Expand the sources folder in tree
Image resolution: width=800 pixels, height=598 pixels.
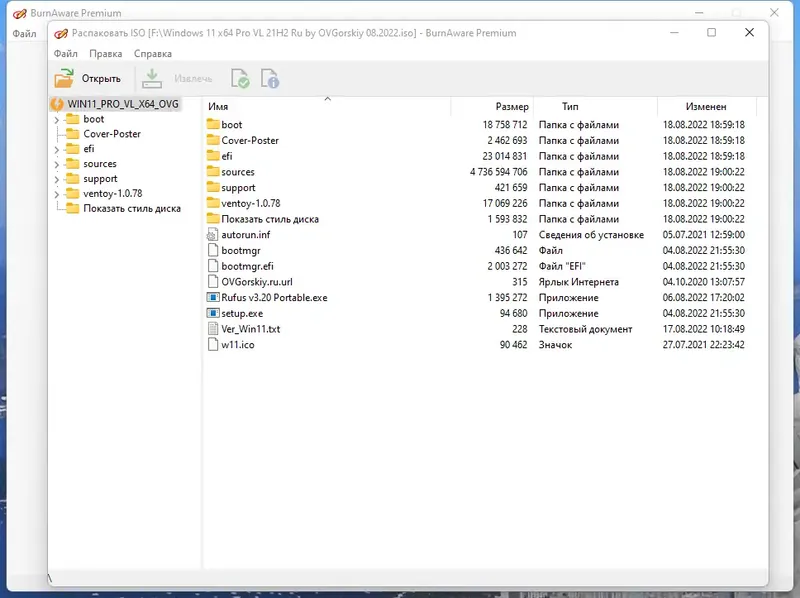(57, 165)
